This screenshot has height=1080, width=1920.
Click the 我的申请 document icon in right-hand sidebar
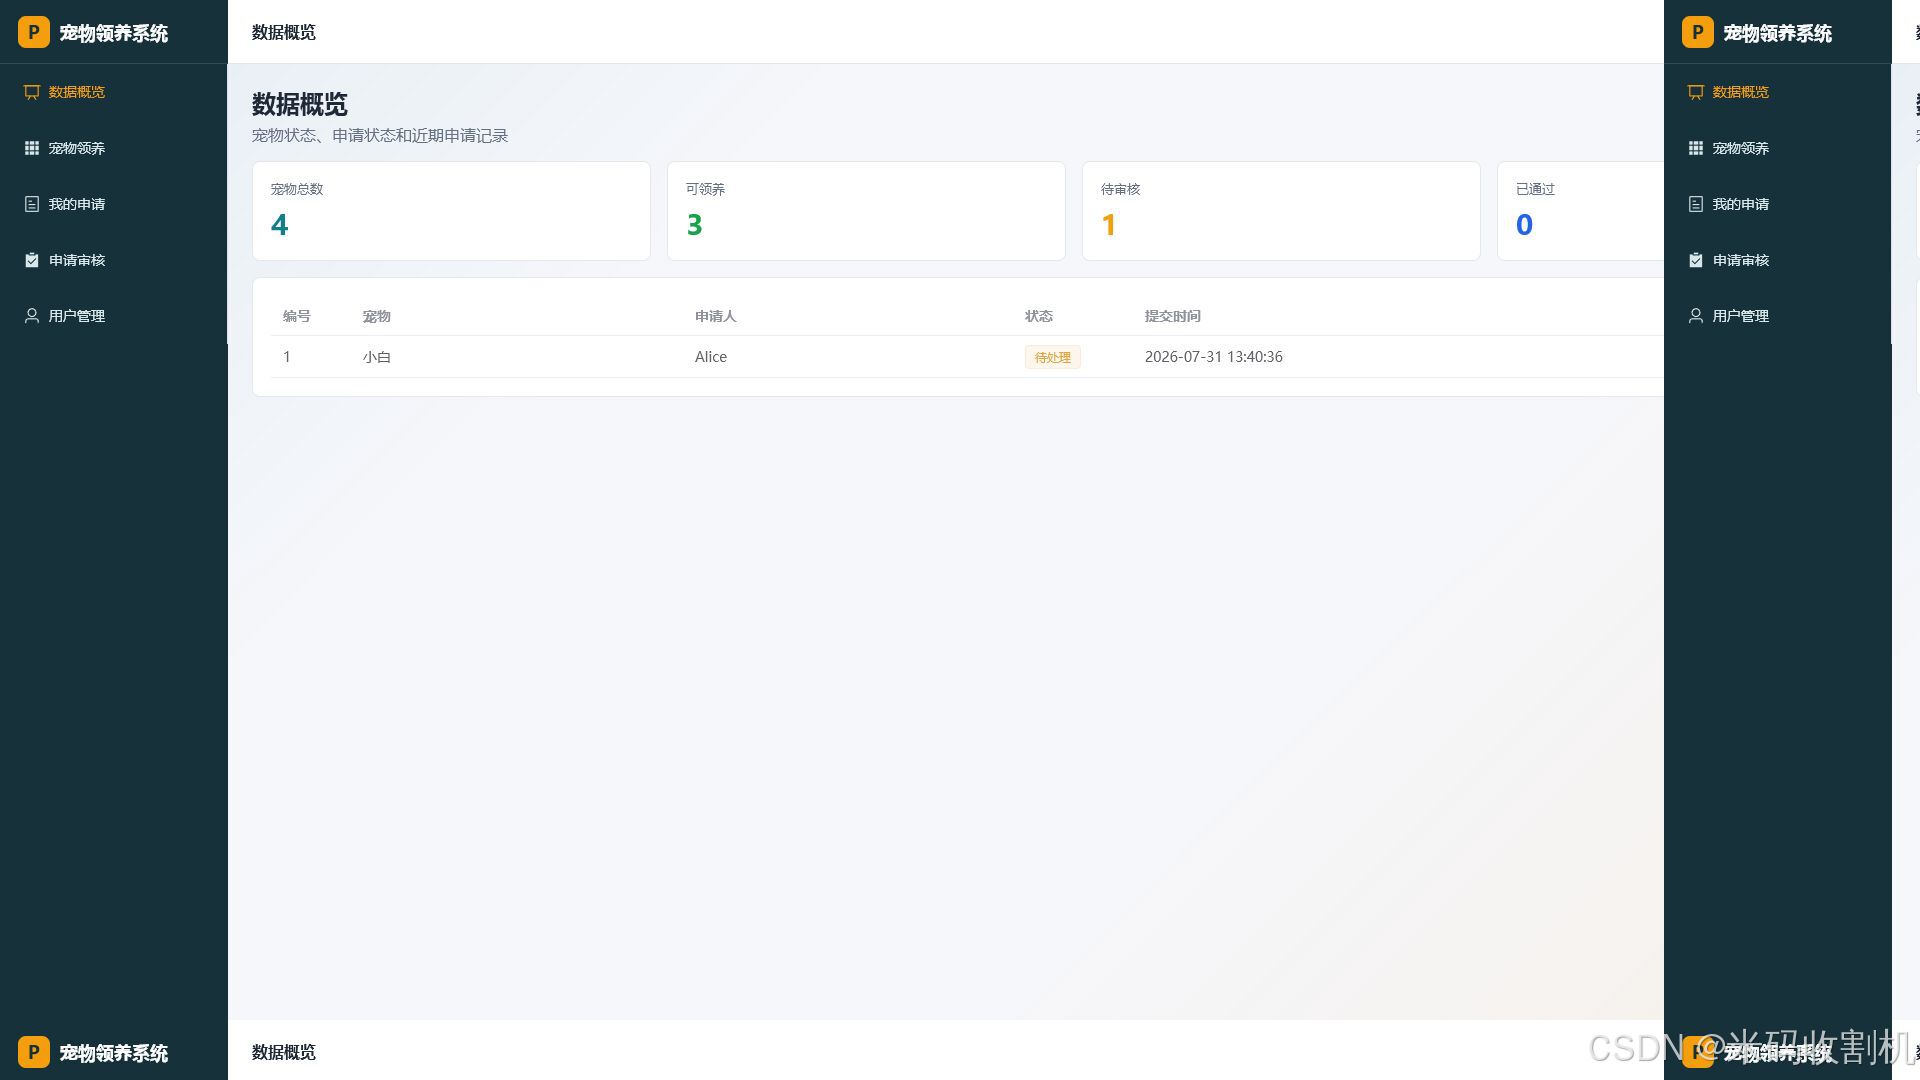(1696, 204)
